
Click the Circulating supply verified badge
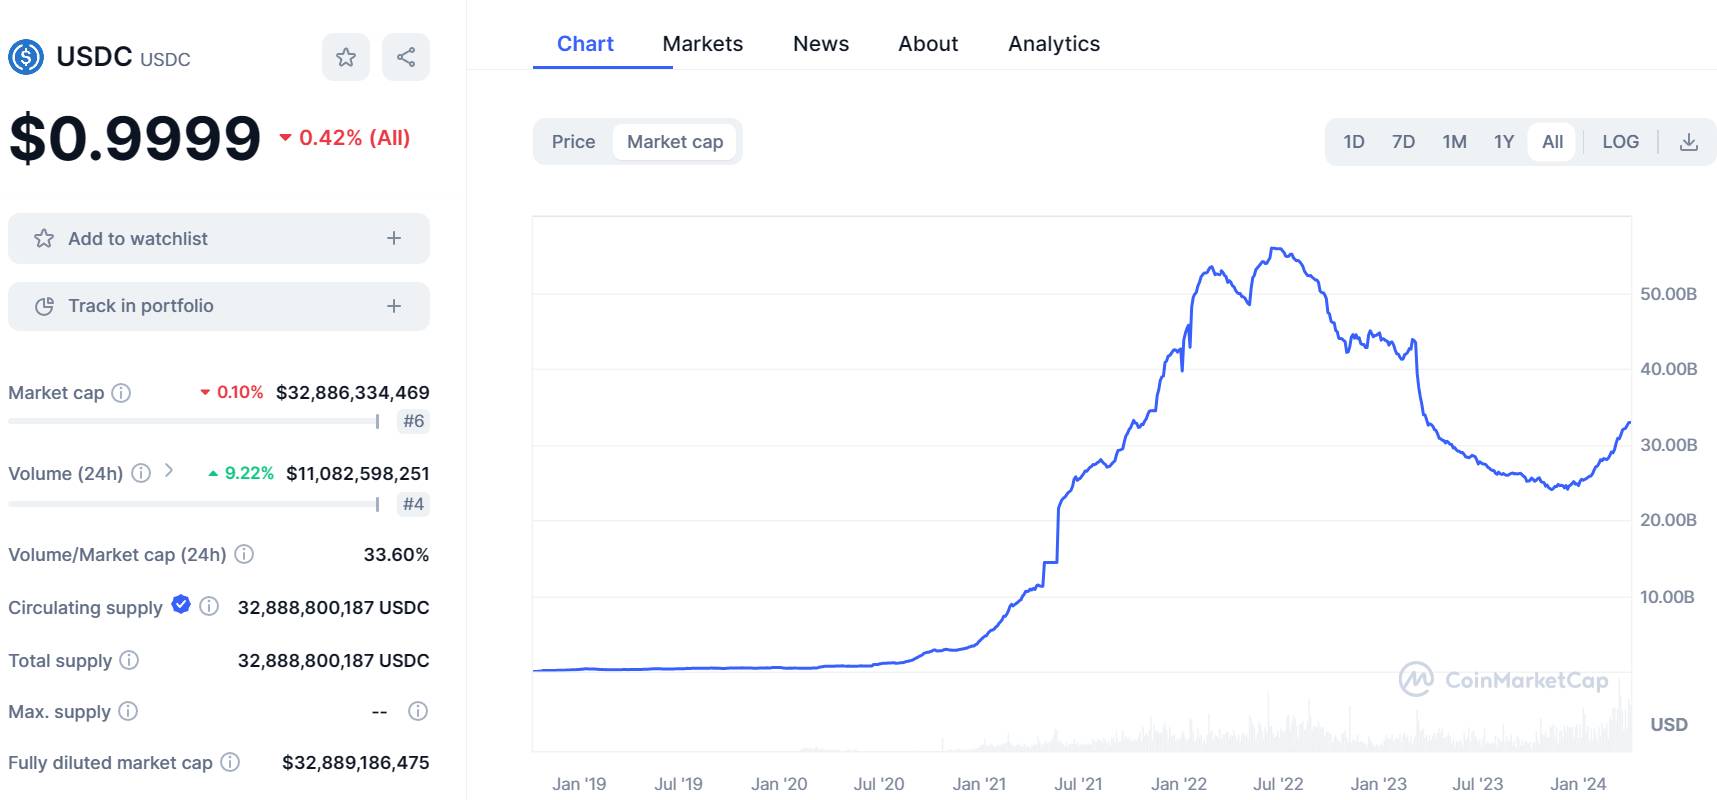click(181, 604)
